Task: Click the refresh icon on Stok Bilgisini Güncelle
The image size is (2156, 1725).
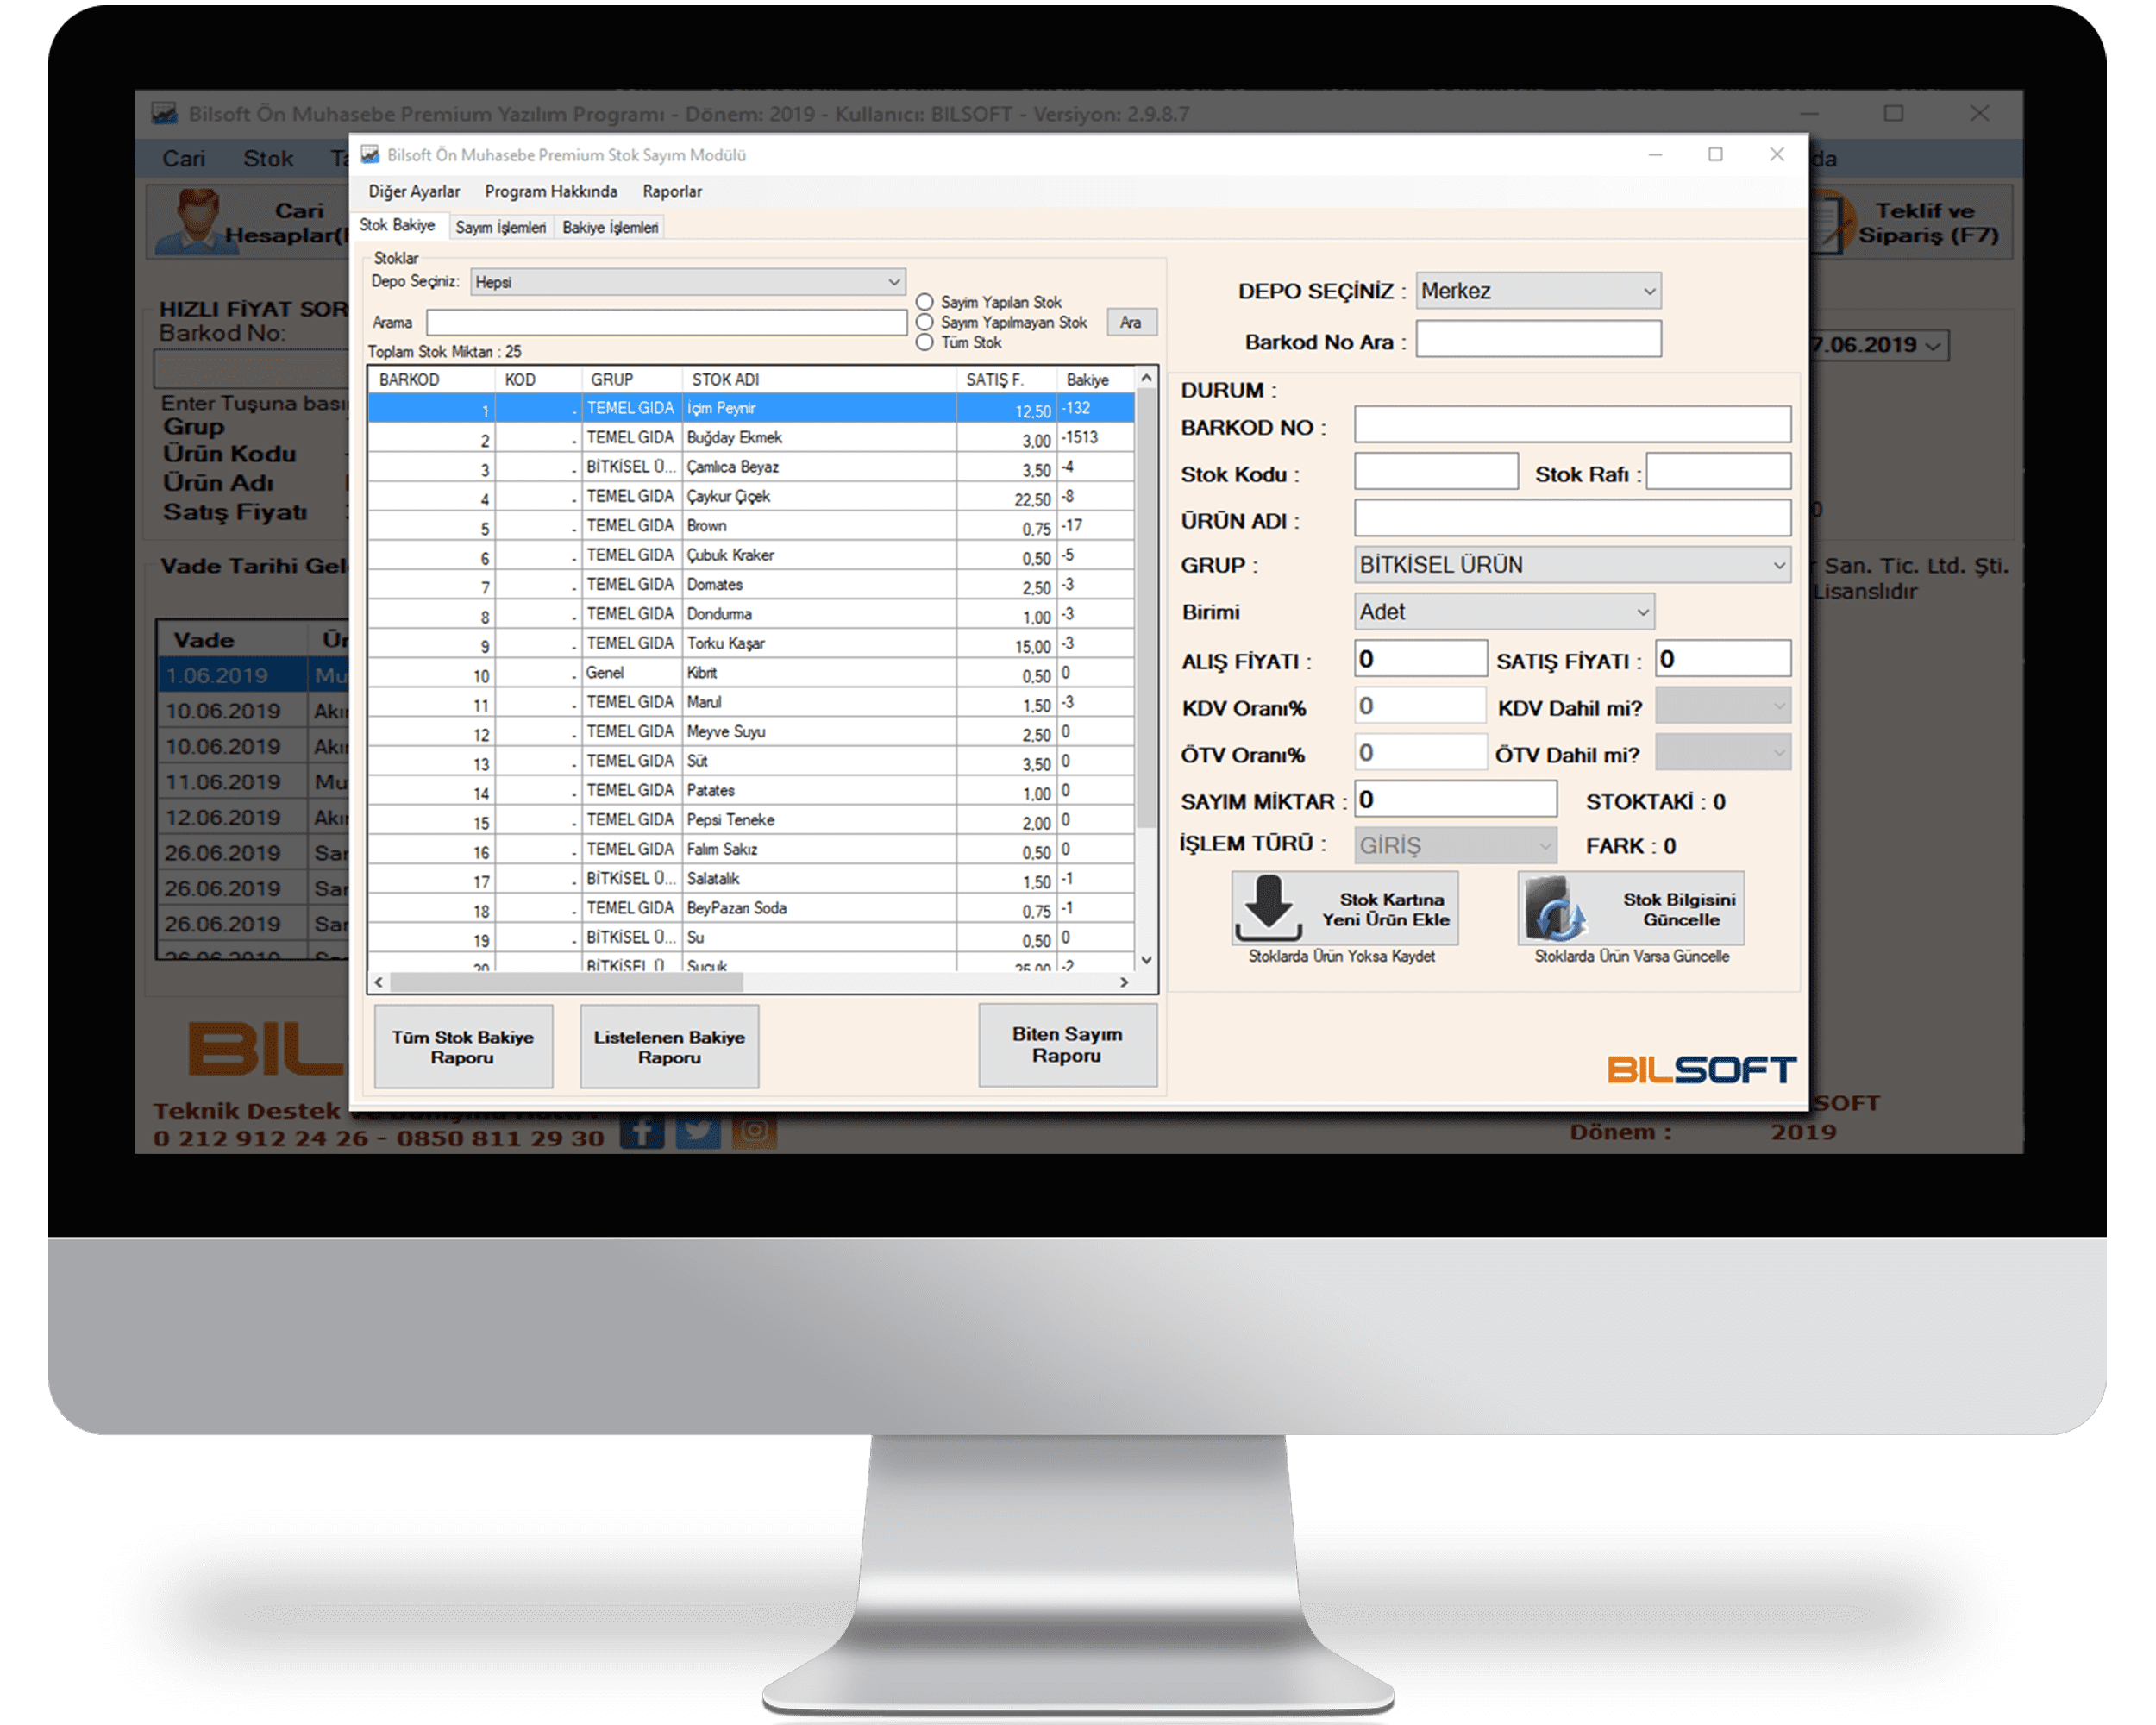Action: 1556,909
